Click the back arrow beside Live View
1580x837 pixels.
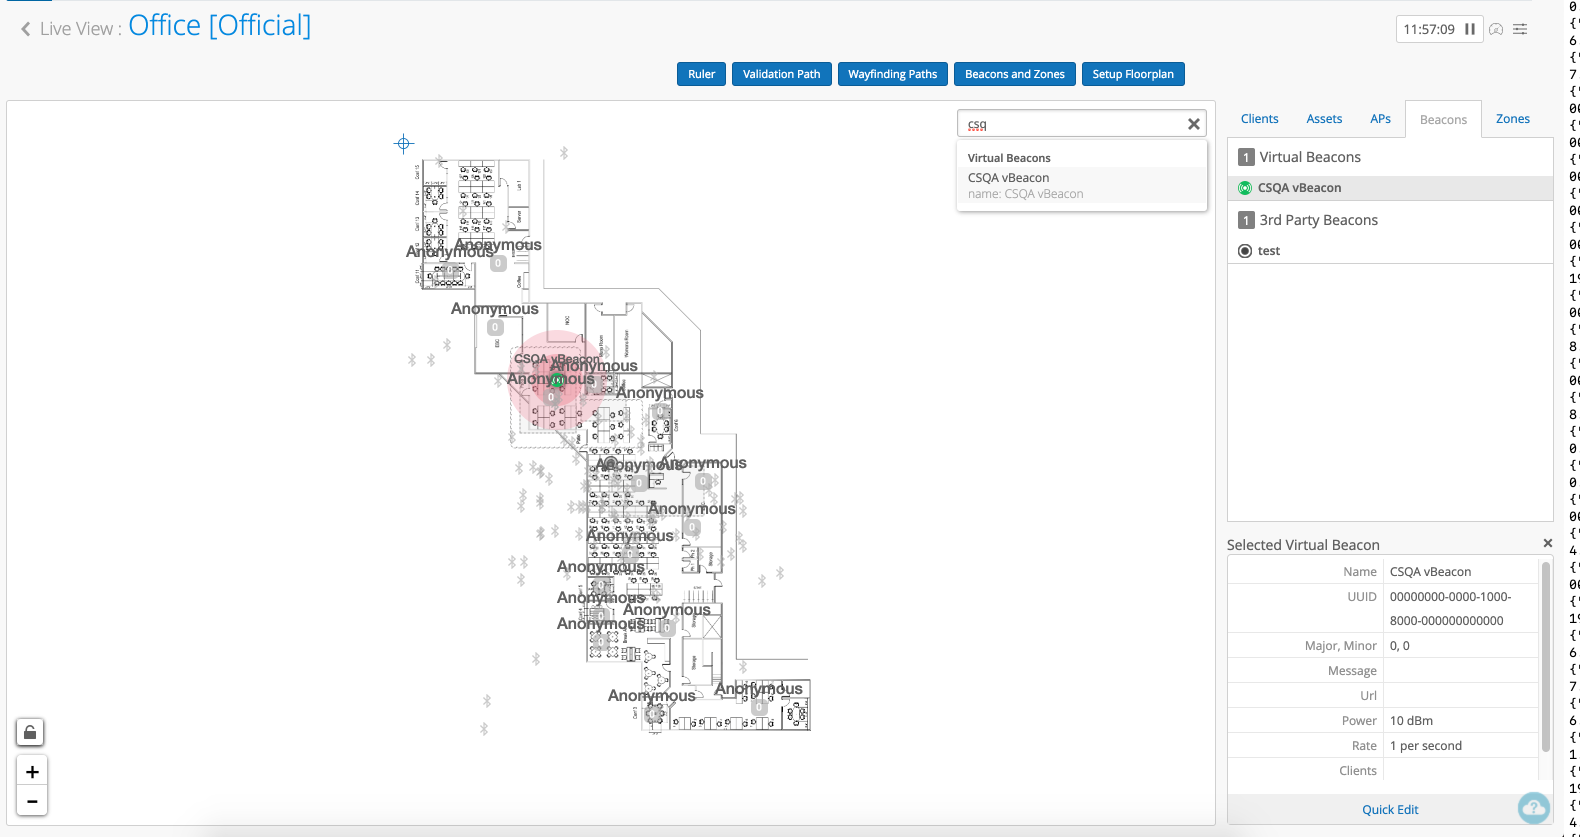pos(25,29)
